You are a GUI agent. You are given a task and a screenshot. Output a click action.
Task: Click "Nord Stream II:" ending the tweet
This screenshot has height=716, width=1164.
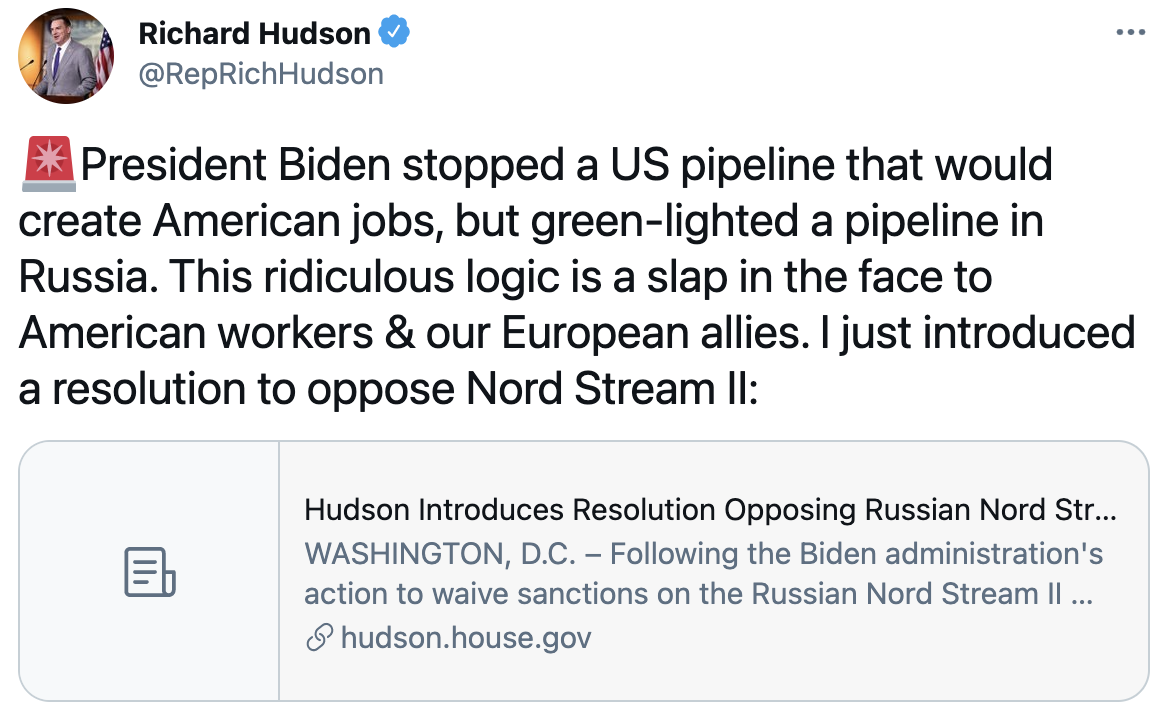coord(613,389)
